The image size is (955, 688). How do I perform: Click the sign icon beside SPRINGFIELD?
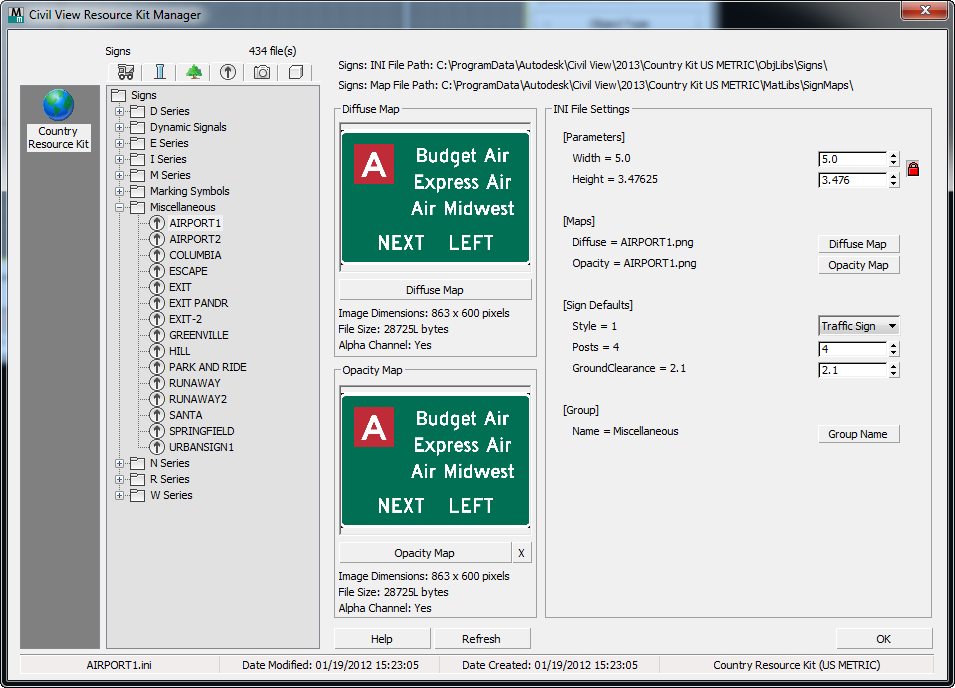[x=157, y=430]
